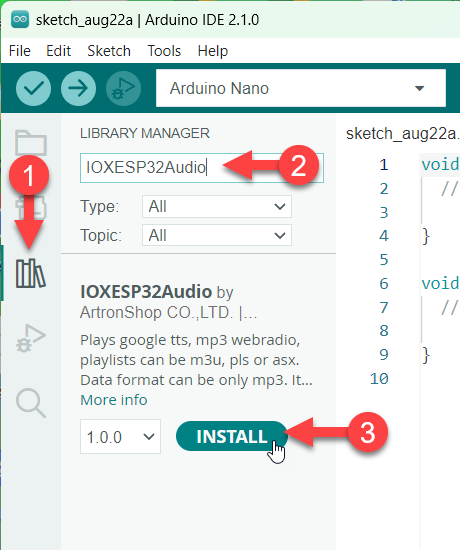
Task: Expand the Type filter dropdown
Action: 217,207
